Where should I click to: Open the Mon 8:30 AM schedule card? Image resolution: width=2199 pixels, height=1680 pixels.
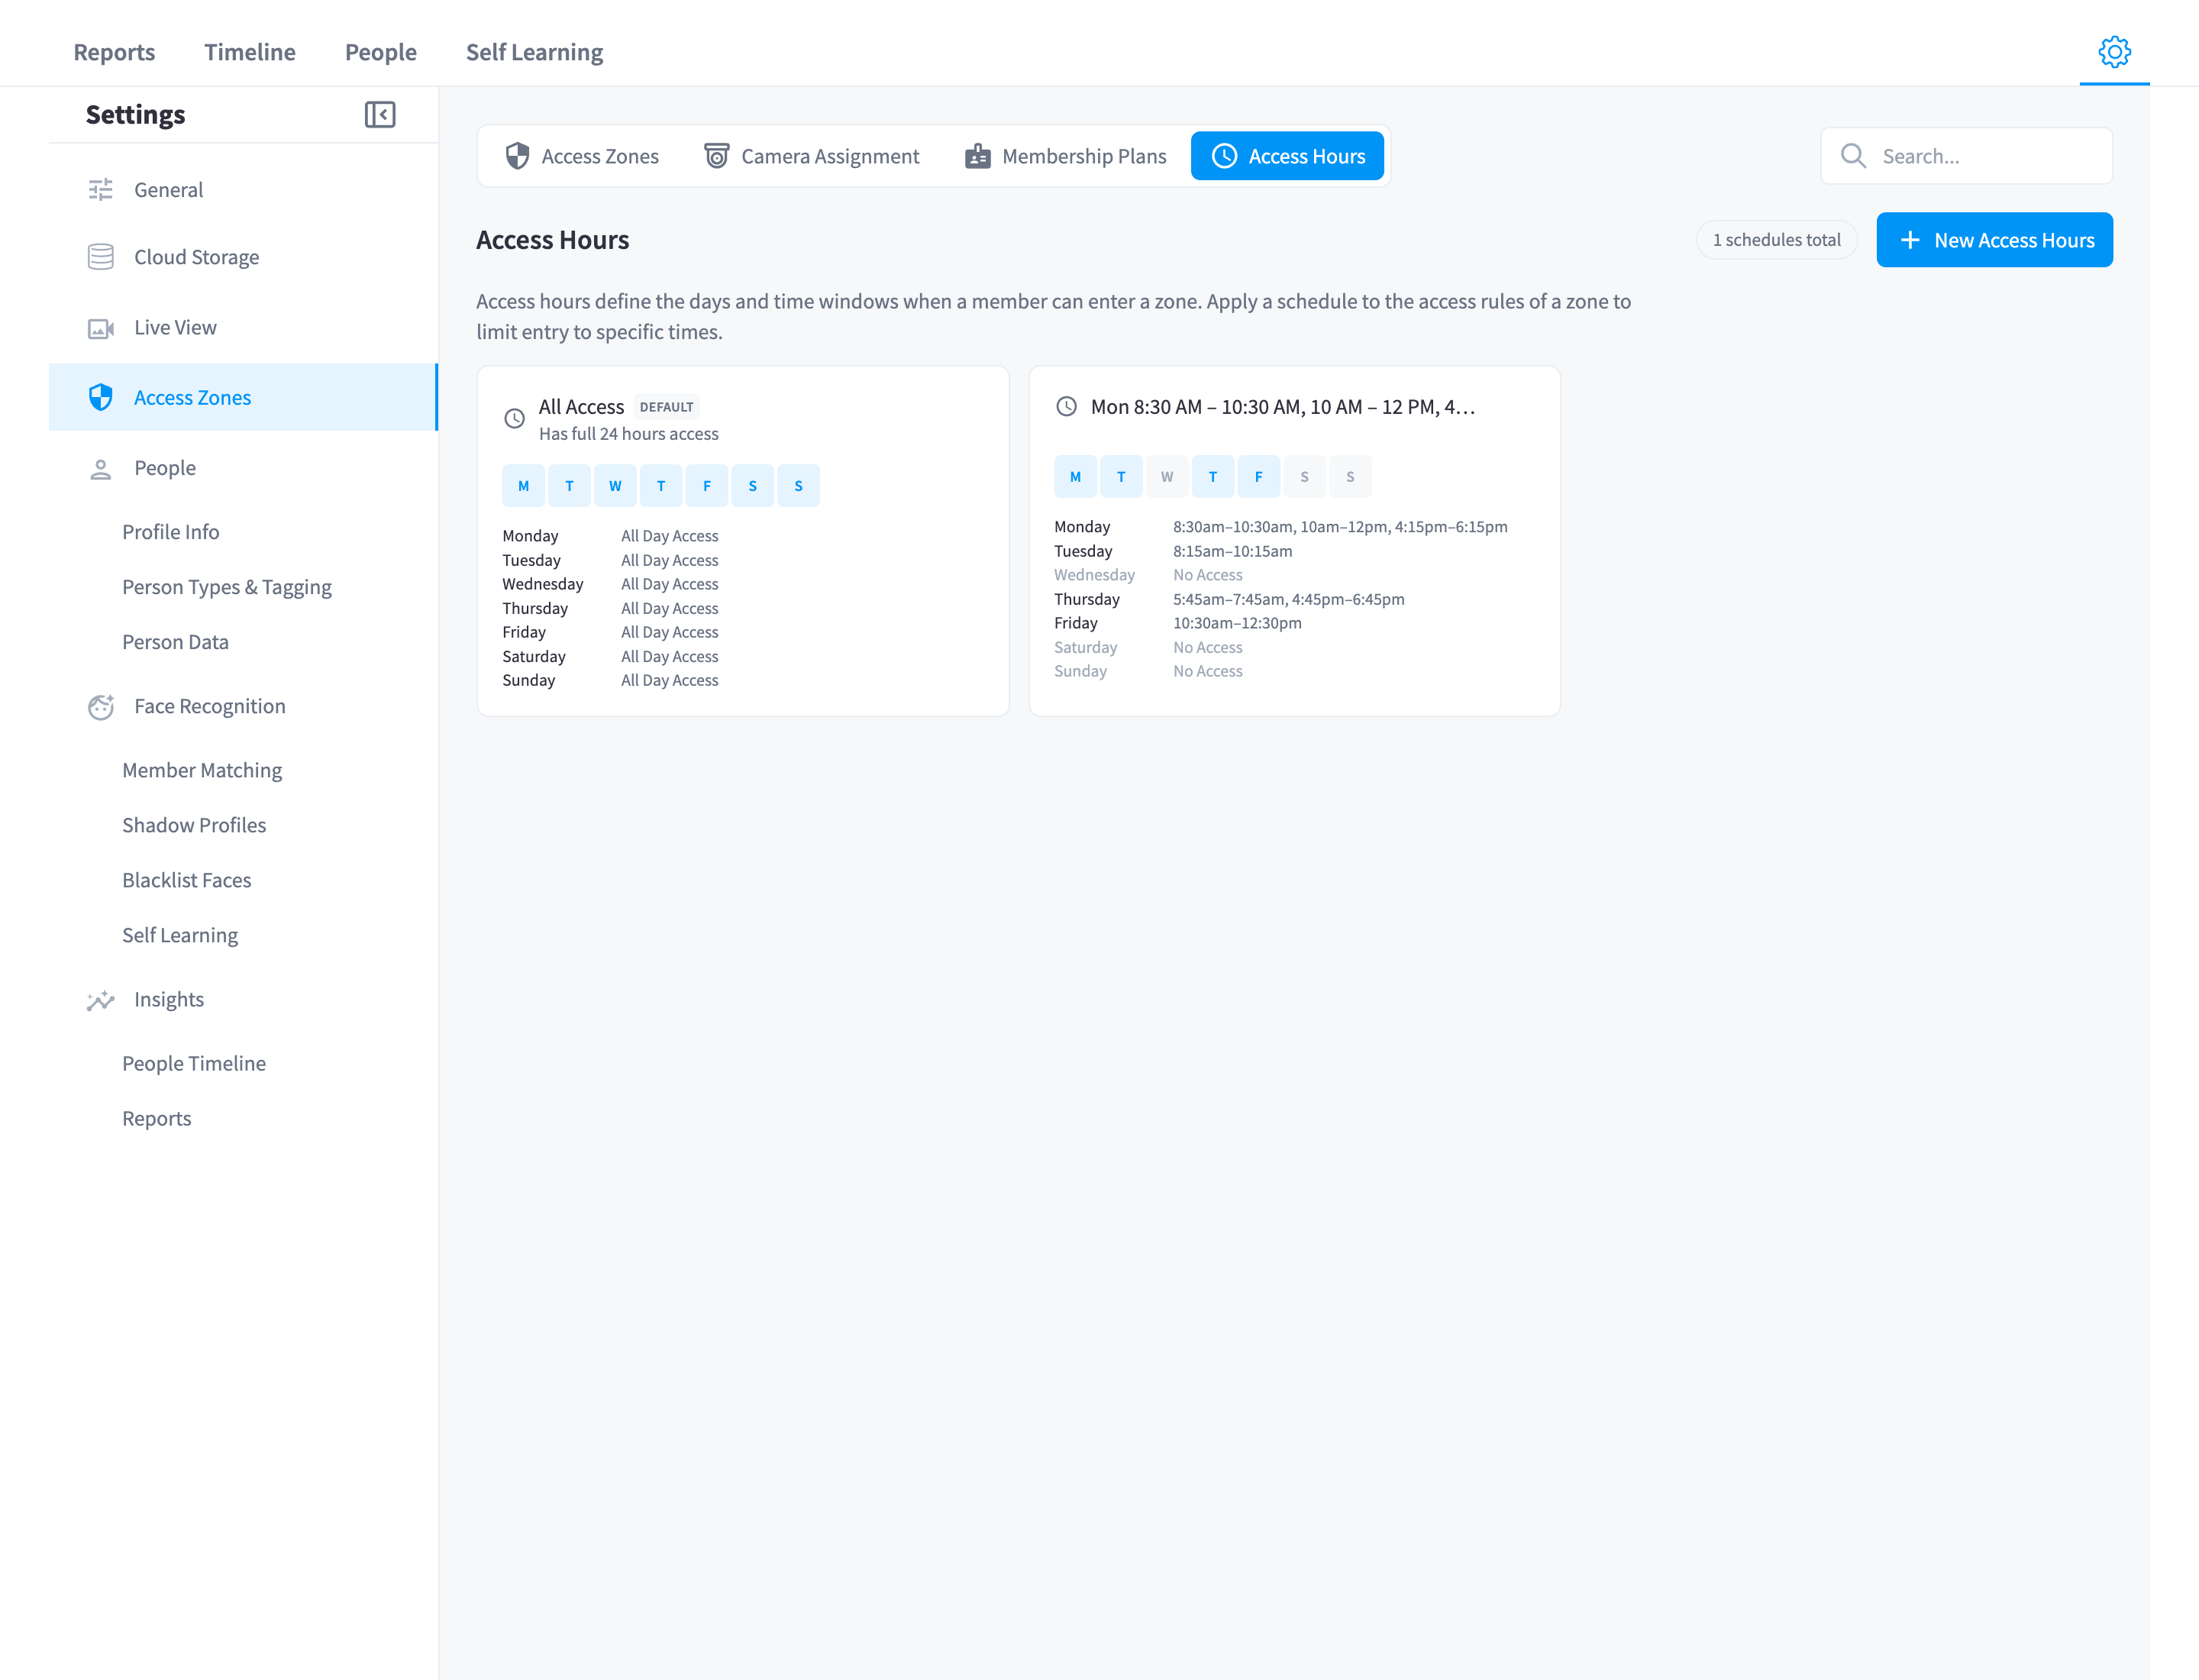tap(1294, 541)
